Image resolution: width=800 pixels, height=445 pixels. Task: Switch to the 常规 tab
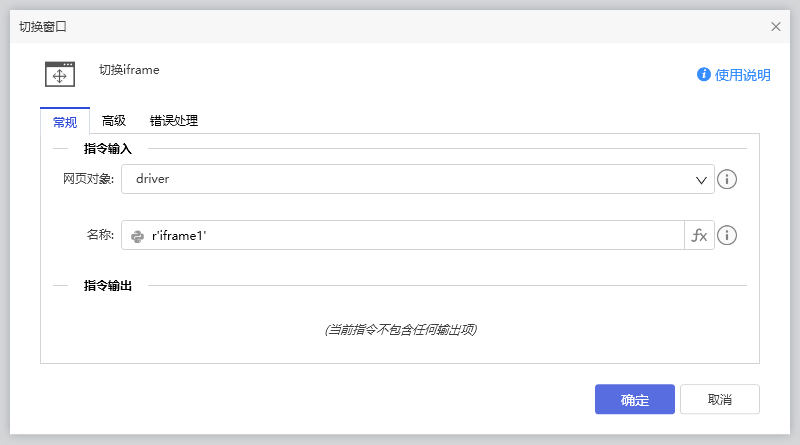pyautogui.click(x=65, y=121)
